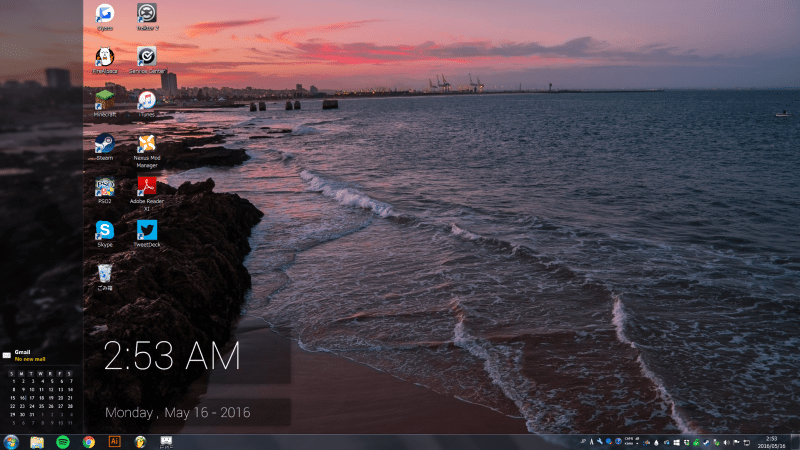Select the Steam desktop shortcut

point(104,144)
